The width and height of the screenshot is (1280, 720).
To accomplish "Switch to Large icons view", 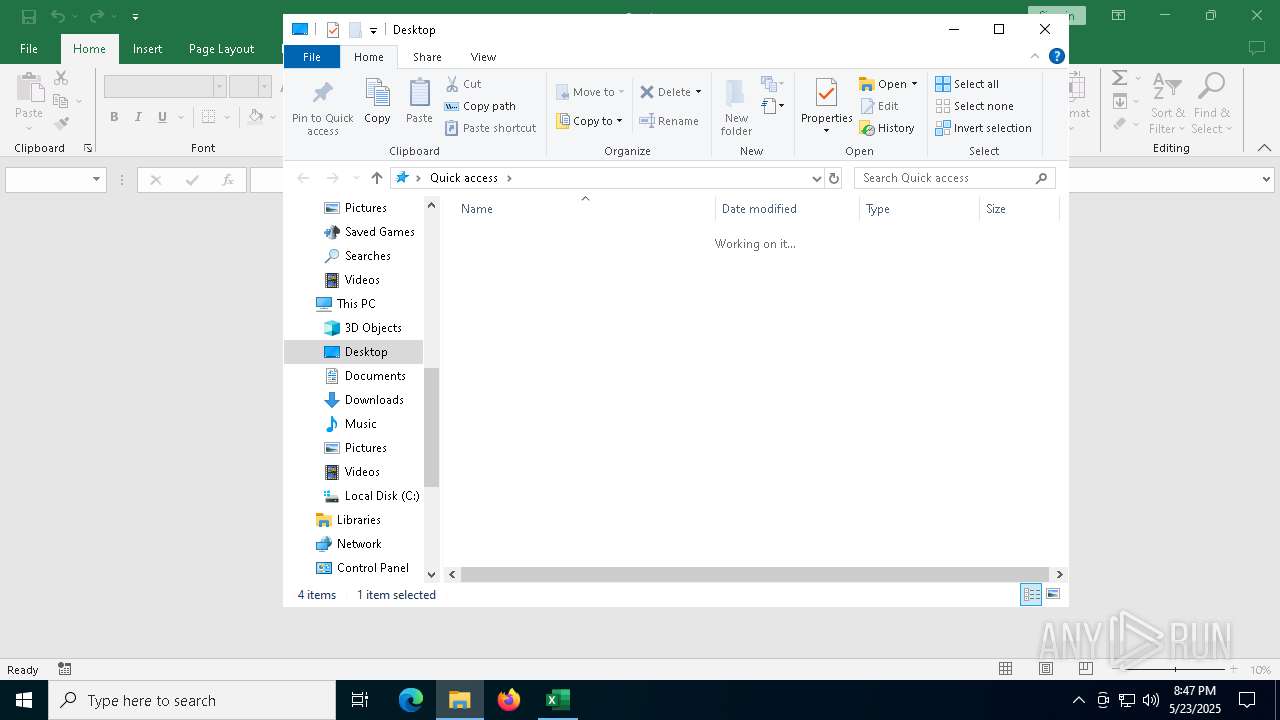I will click(1053, 595).
